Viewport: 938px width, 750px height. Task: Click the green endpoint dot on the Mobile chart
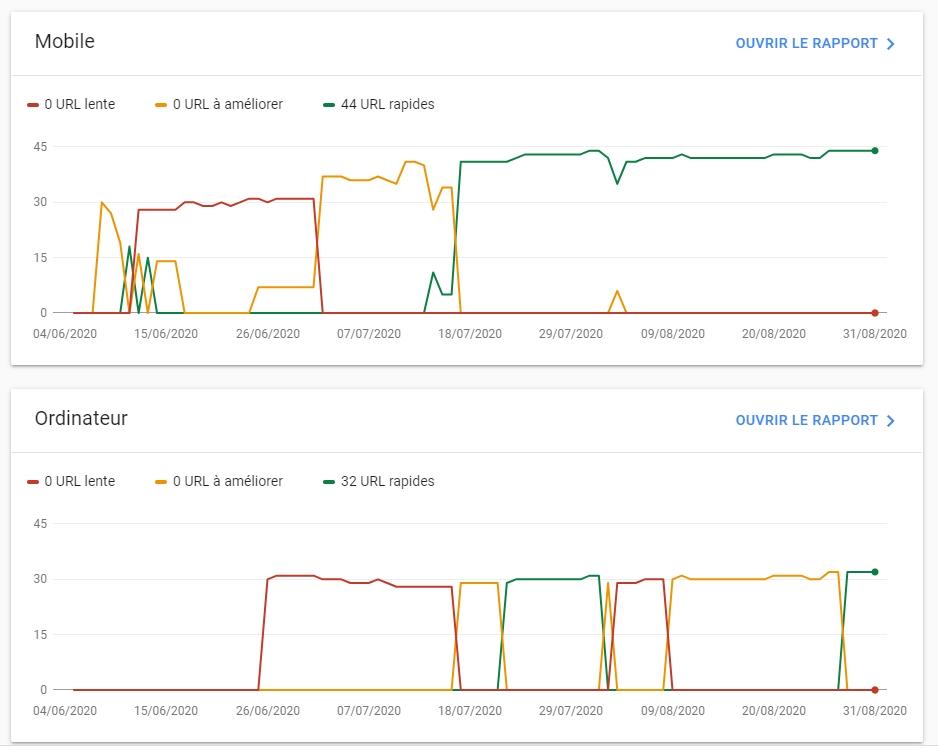coord(875,151)
